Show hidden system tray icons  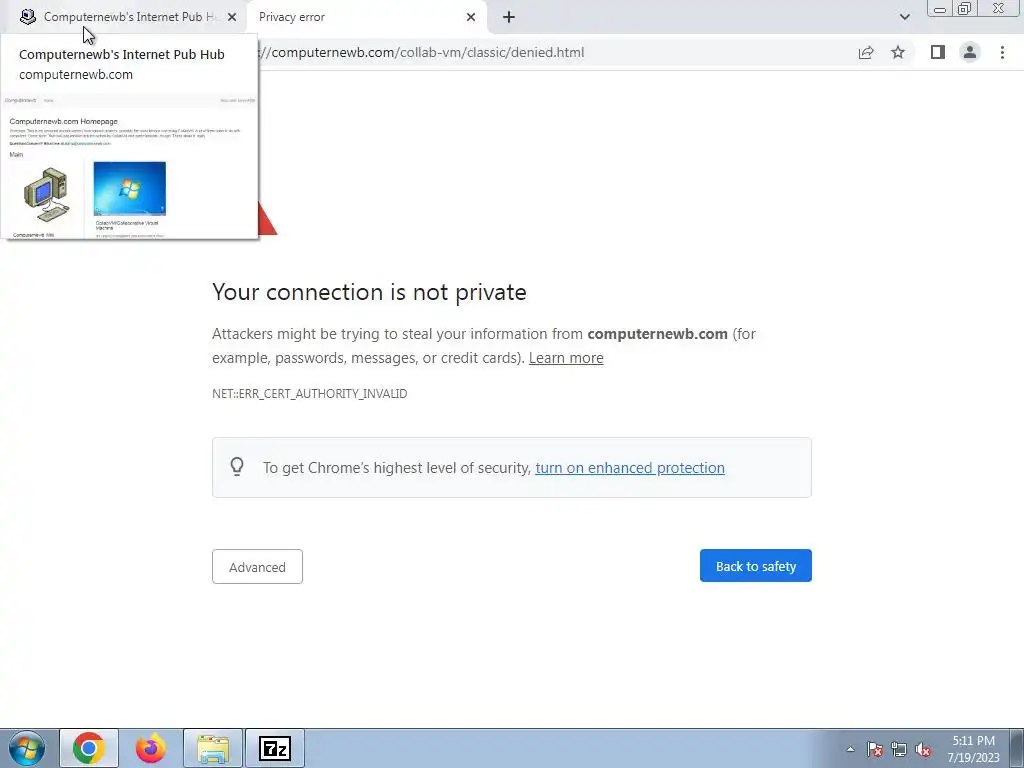click(x=850, y=749)
